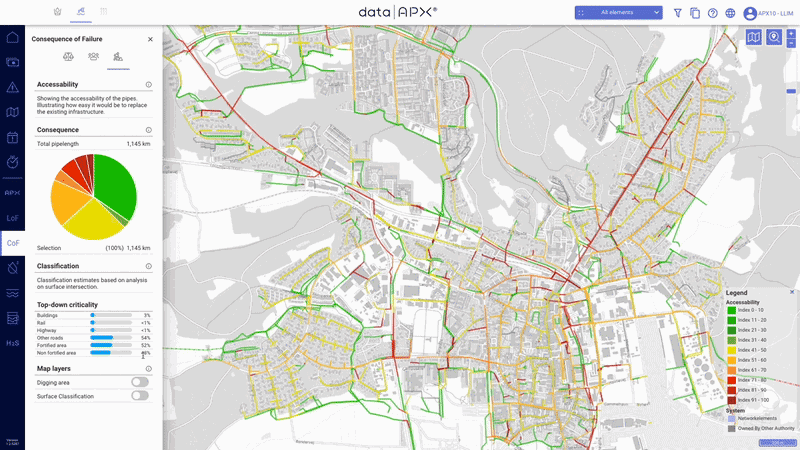Image resolution: width=800 pixels, height=450 pixels.
Task: Open the H2S module in sidebar
Action: [x=12, y=343]
